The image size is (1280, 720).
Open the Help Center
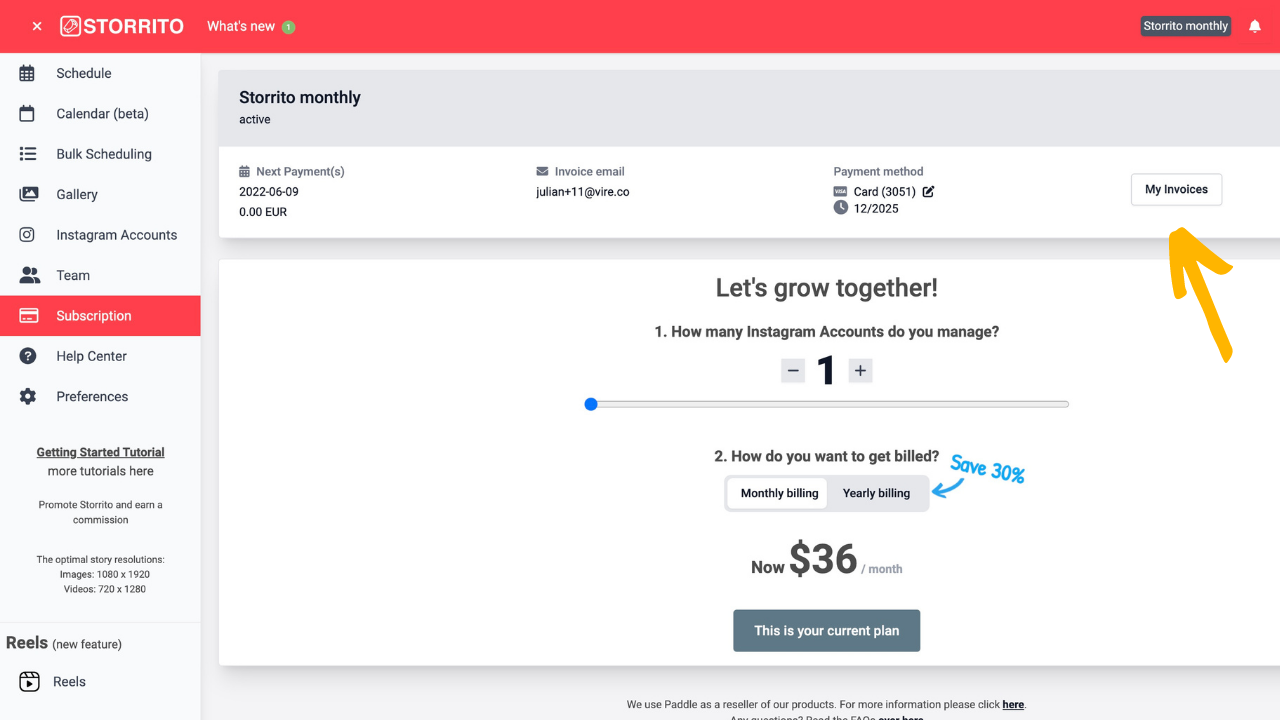tap(91, 356)
